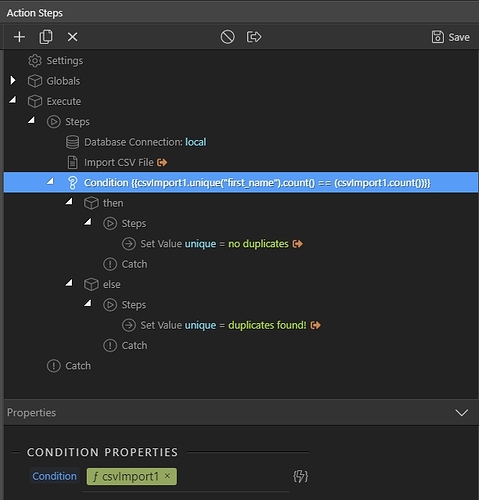Click the Action Steps panel title

[x=35, y=13]
